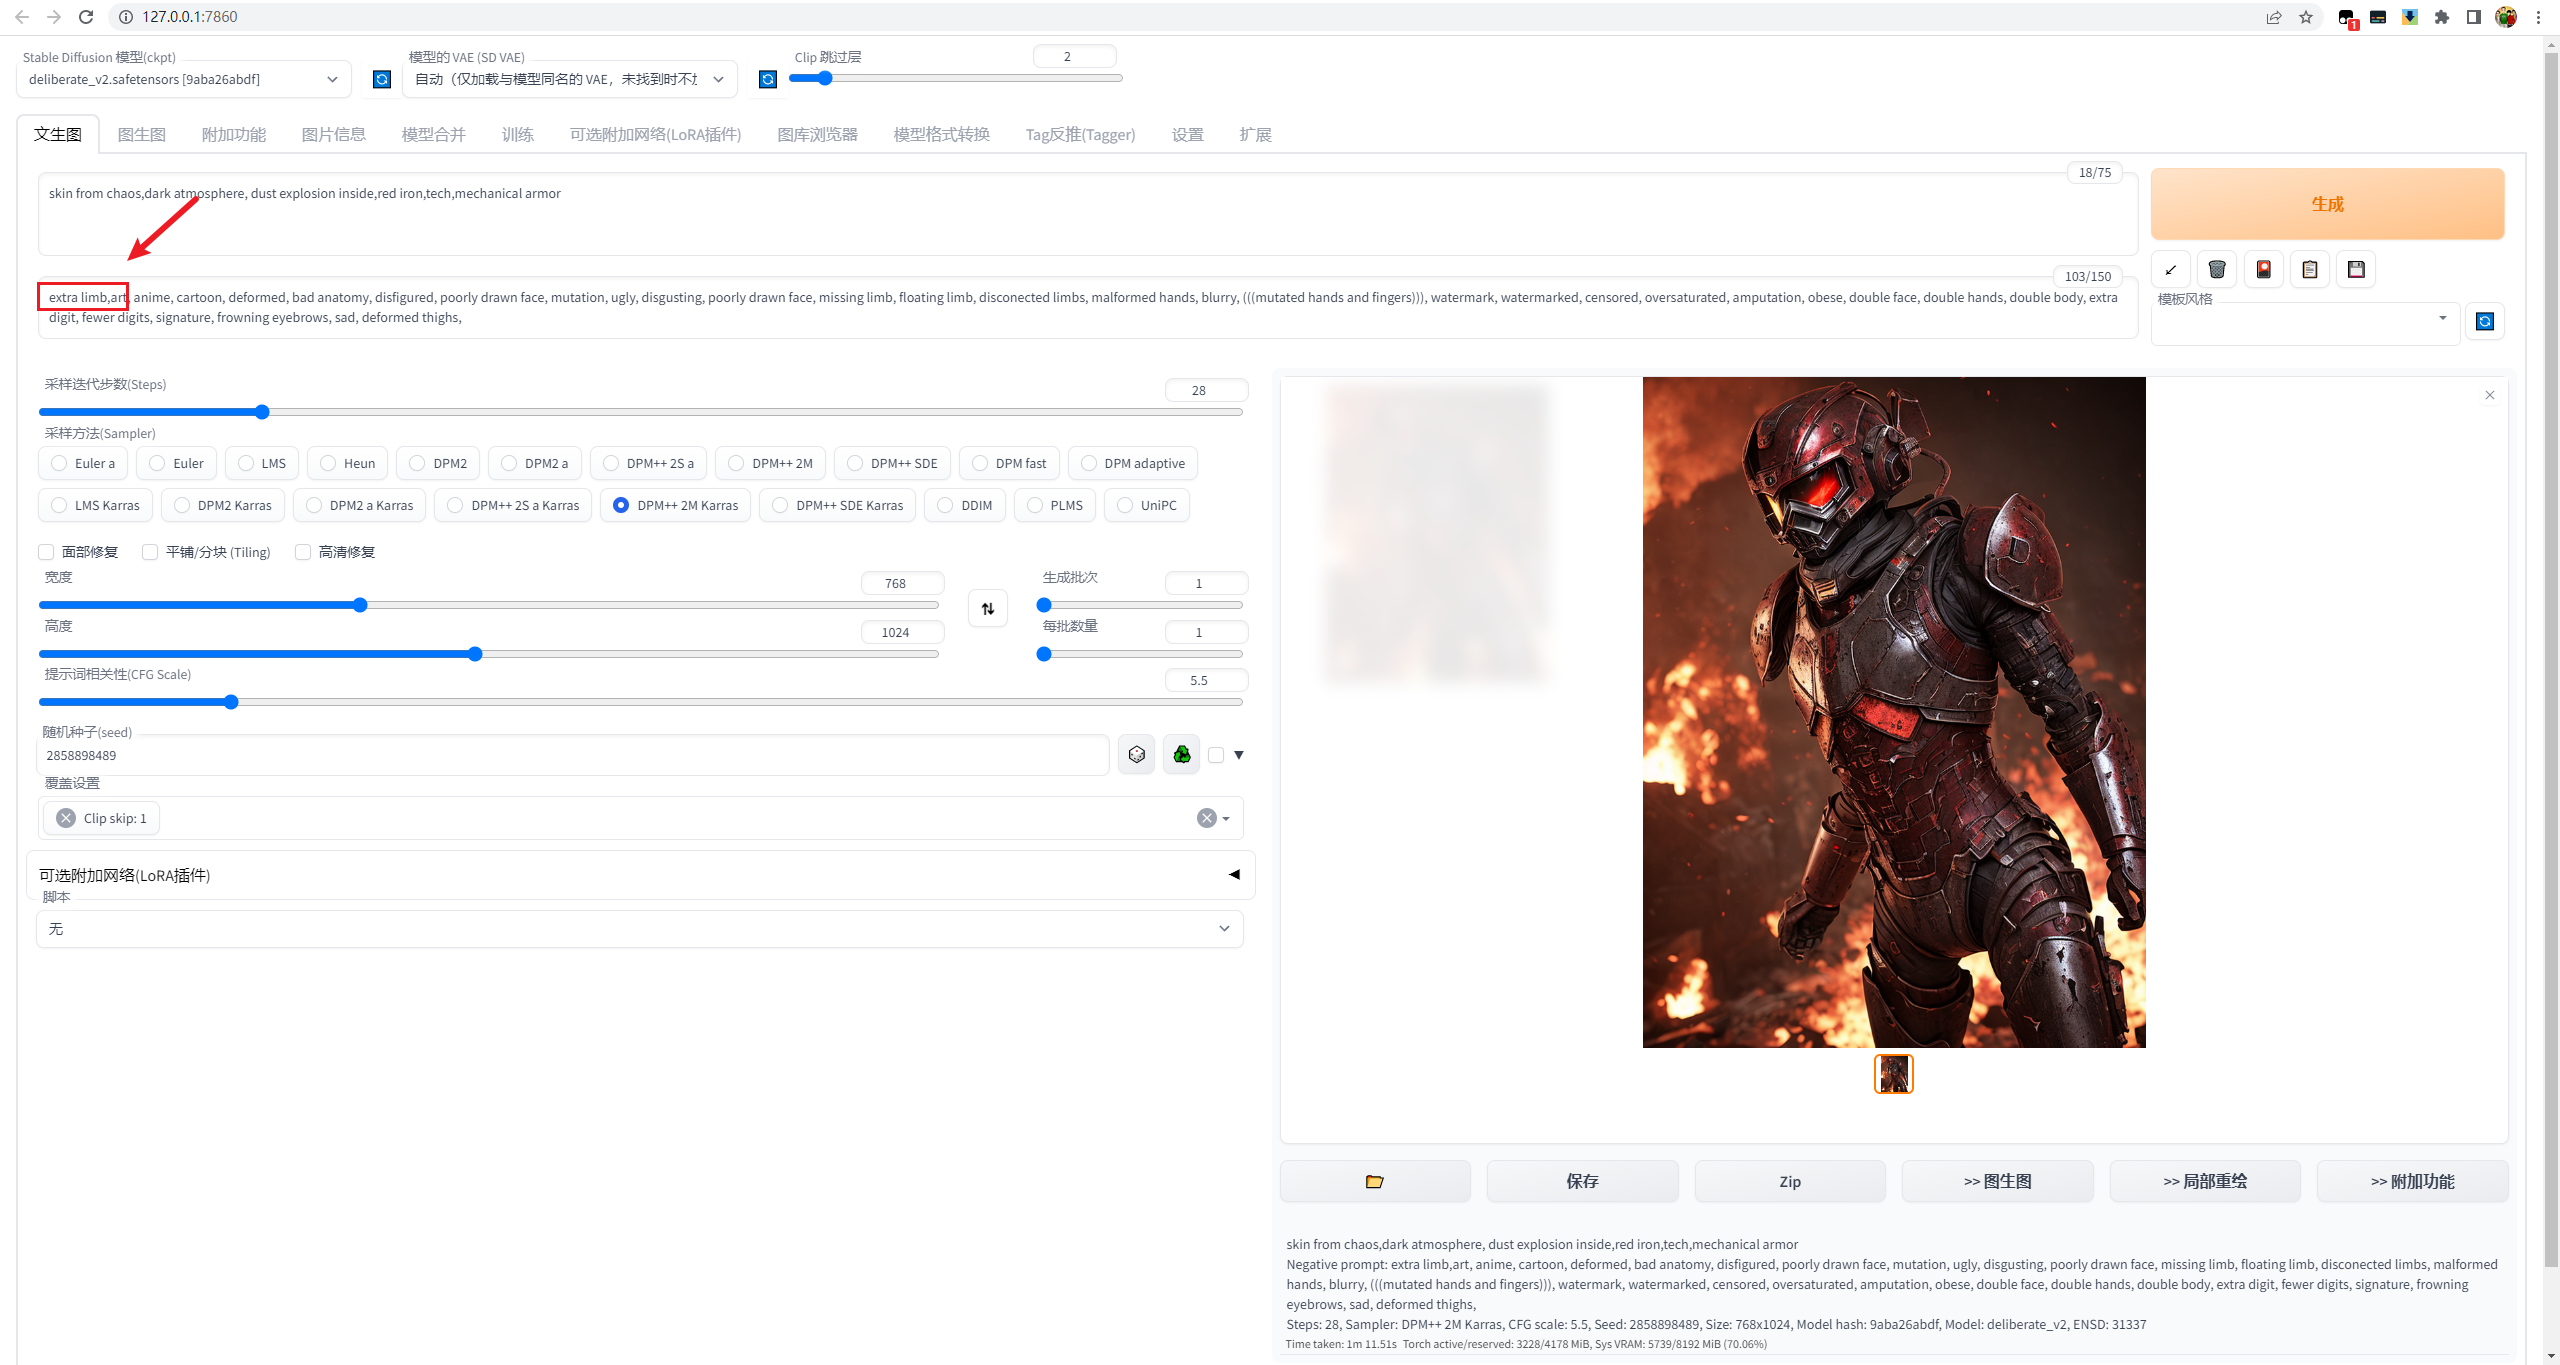Viewport: 2560px width, 1365px height.
Task: Click the floppy disk save style icon
Action: pyautogui.click(x=2356, y=269)
